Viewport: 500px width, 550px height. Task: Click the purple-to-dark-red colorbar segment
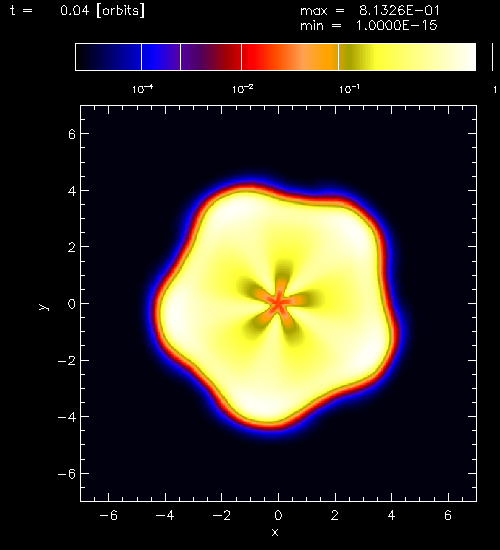click(x=211, y=57)
